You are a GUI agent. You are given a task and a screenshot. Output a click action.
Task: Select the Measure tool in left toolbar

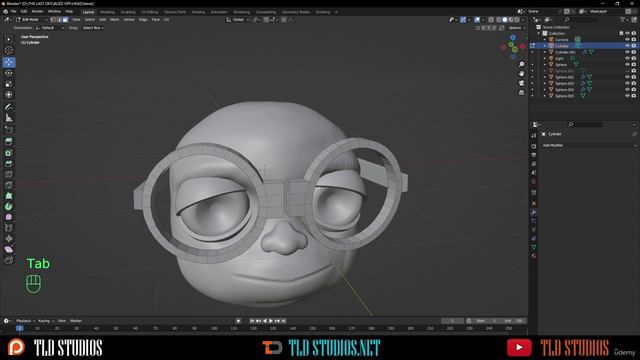pyautogui.click(x=9, y=118)
